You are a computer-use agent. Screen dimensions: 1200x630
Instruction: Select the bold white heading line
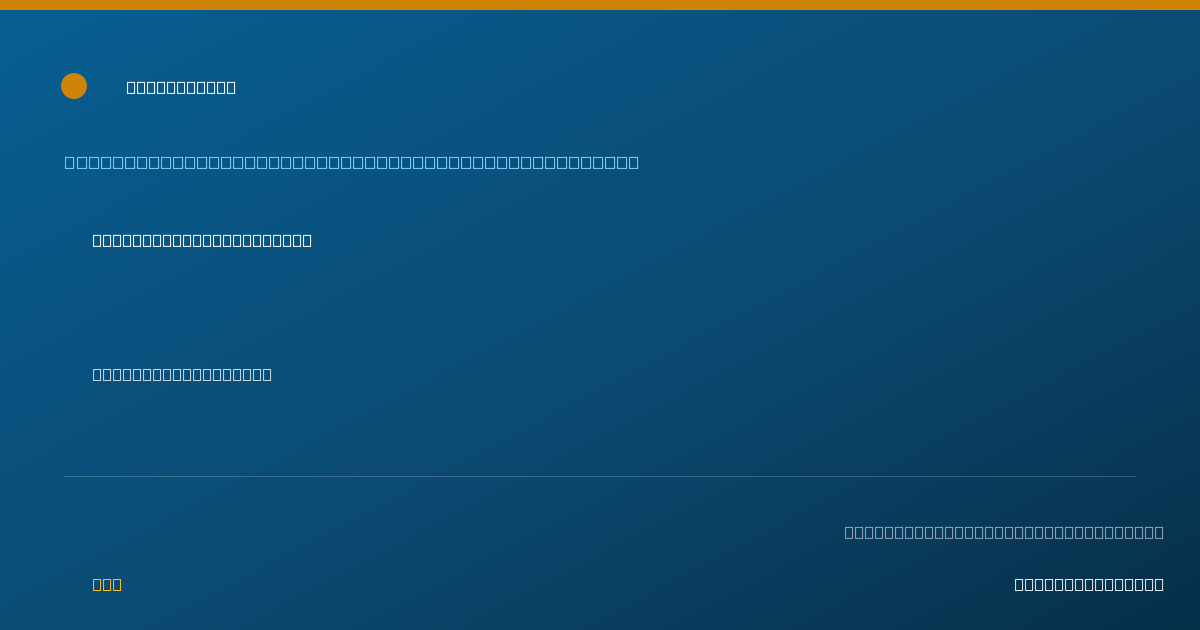[x=202, y=240]
